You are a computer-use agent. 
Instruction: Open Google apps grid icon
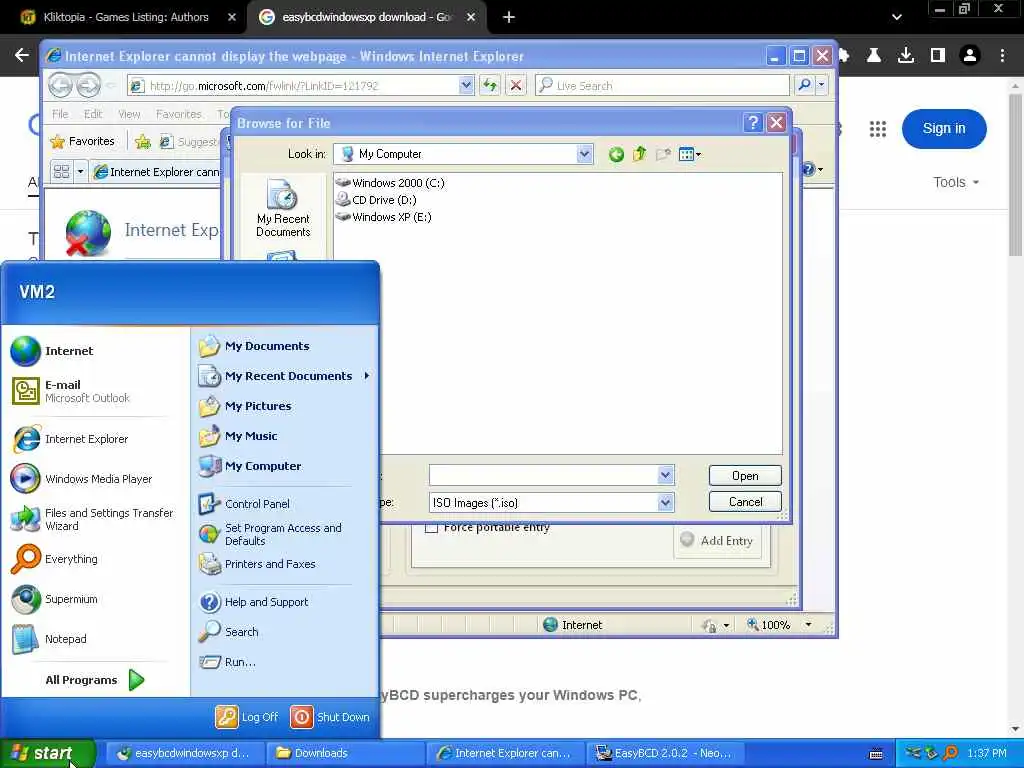pyautogui.click(x=878, y=129)
